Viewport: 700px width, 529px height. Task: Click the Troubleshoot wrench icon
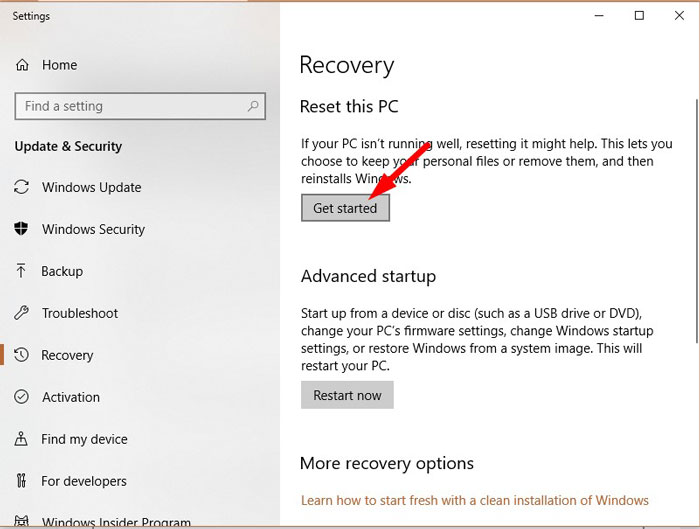[x=21, y=312]
